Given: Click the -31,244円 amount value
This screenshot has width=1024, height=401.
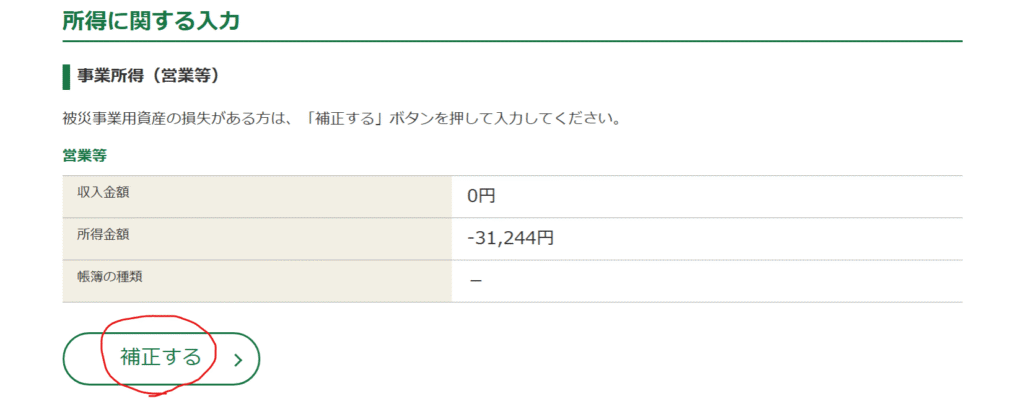Looking at the screenshot, I should [510, 239].
